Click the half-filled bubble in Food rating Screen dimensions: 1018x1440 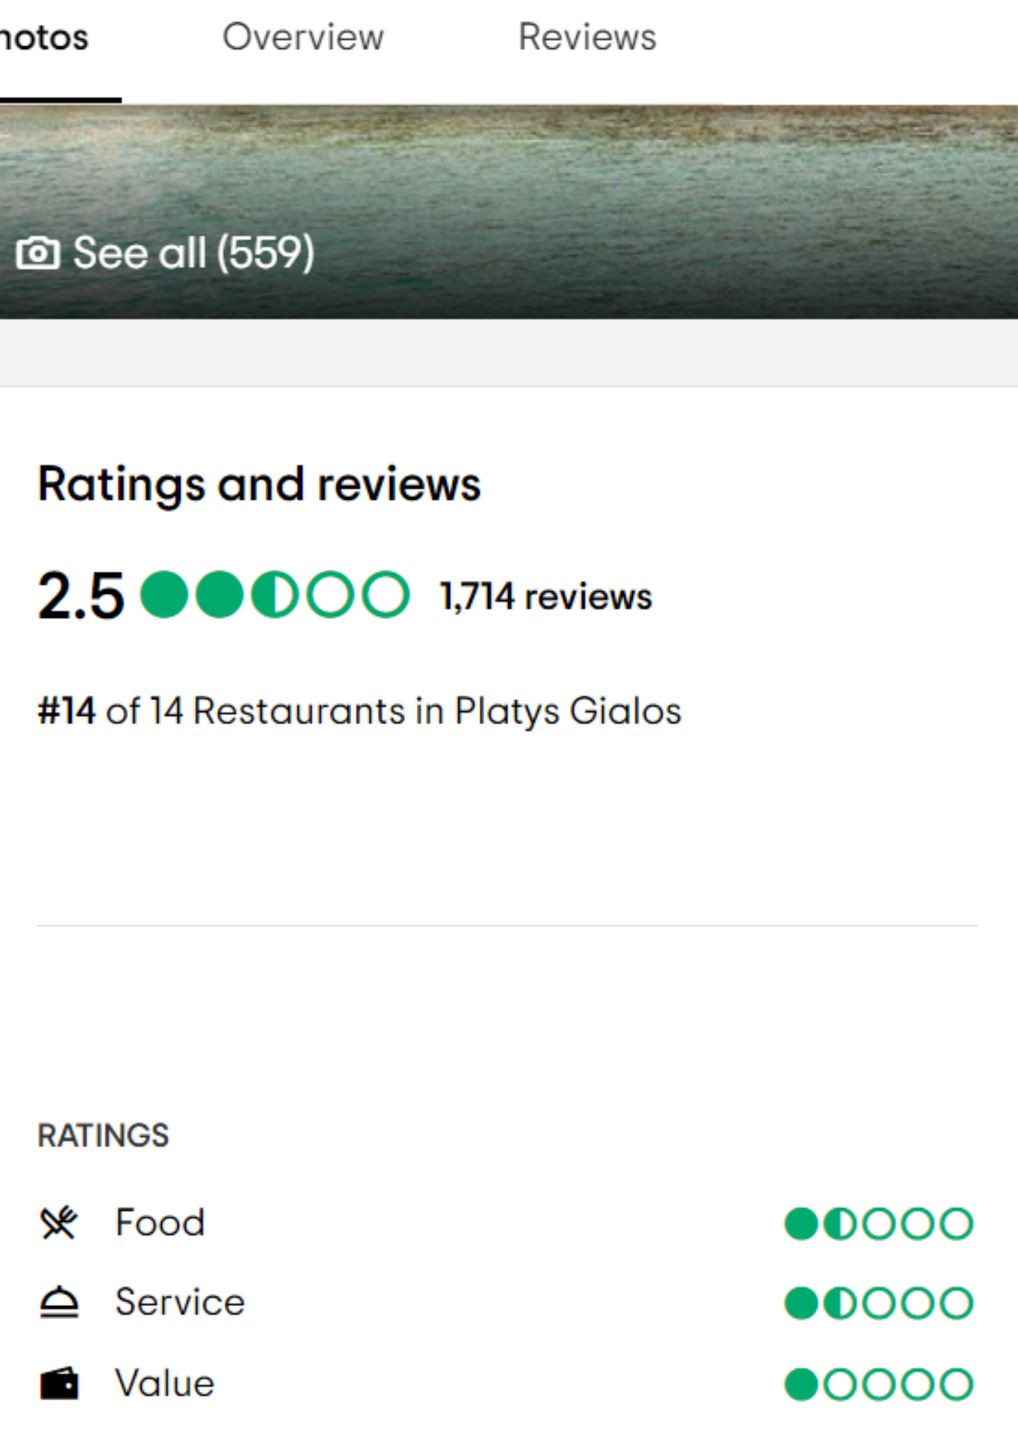coord(838,1222)
